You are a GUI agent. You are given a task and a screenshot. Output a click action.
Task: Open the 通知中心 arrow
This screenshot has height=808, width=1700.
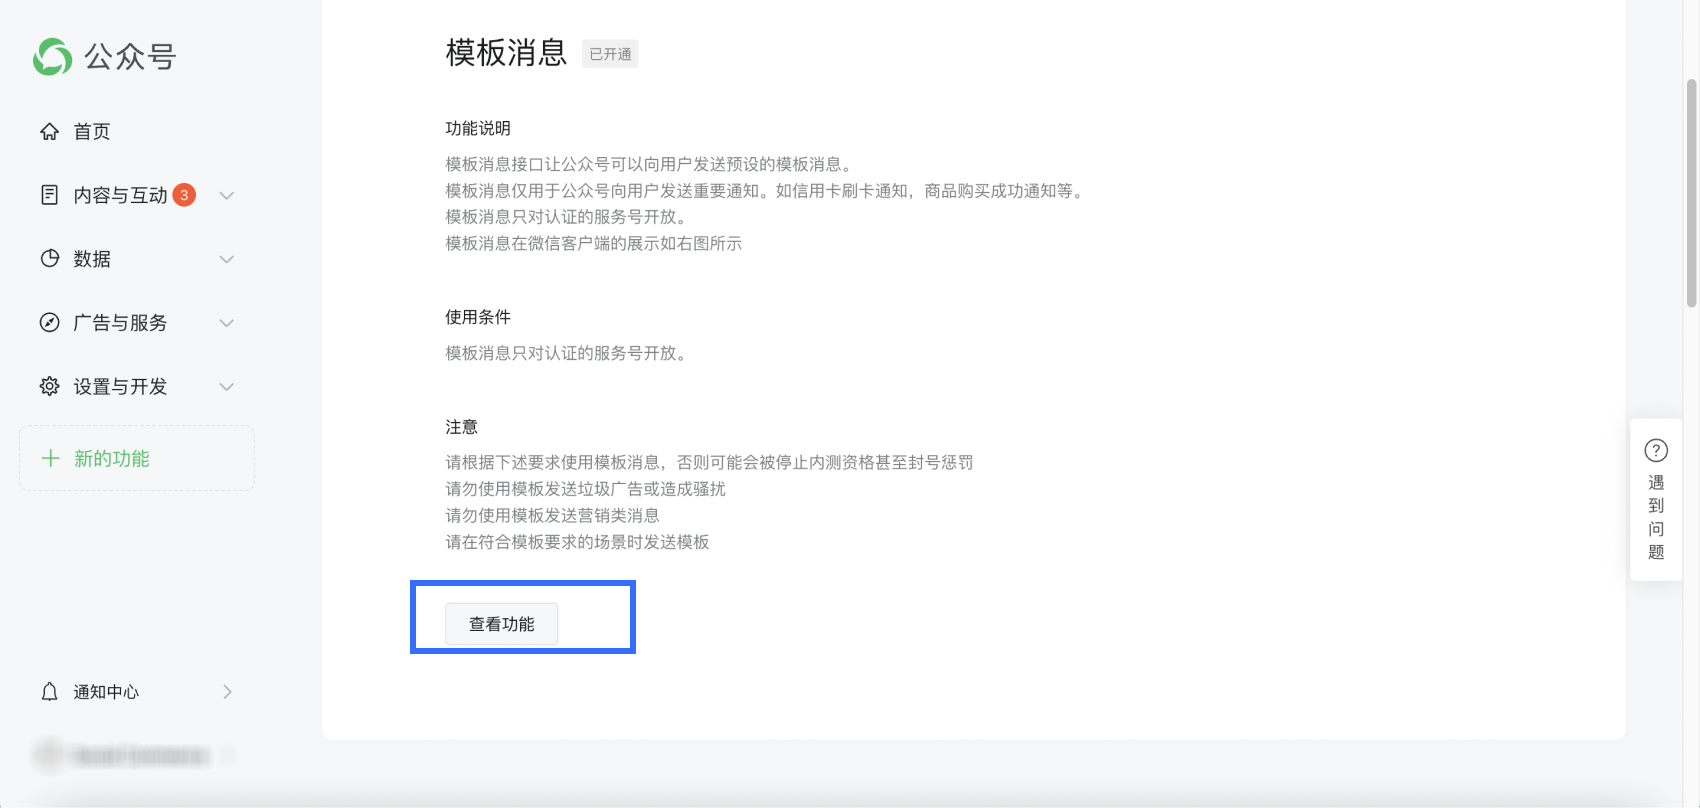pyautogui.click(x=228, y=691)
